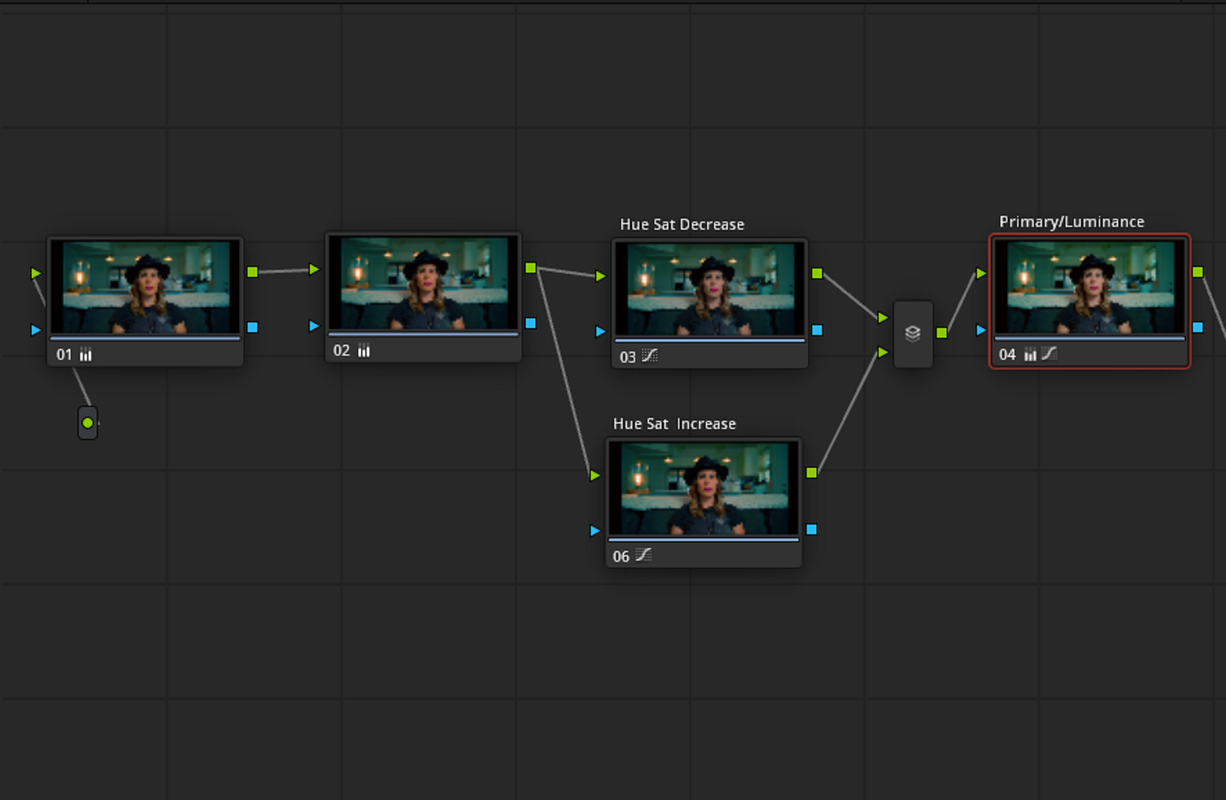Click node 03's blue key output square
1226x800 pixels.
[x=817, y=329]
